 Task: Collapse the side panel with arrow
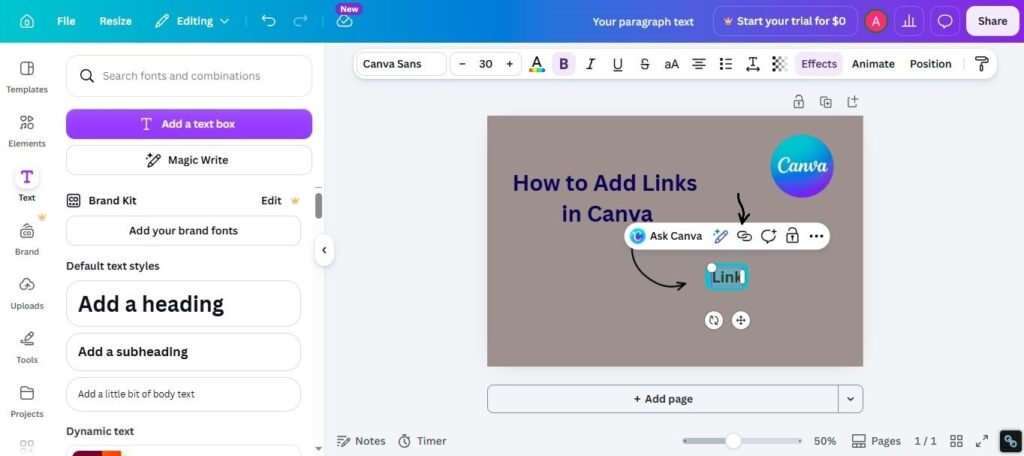pos(324,250)
